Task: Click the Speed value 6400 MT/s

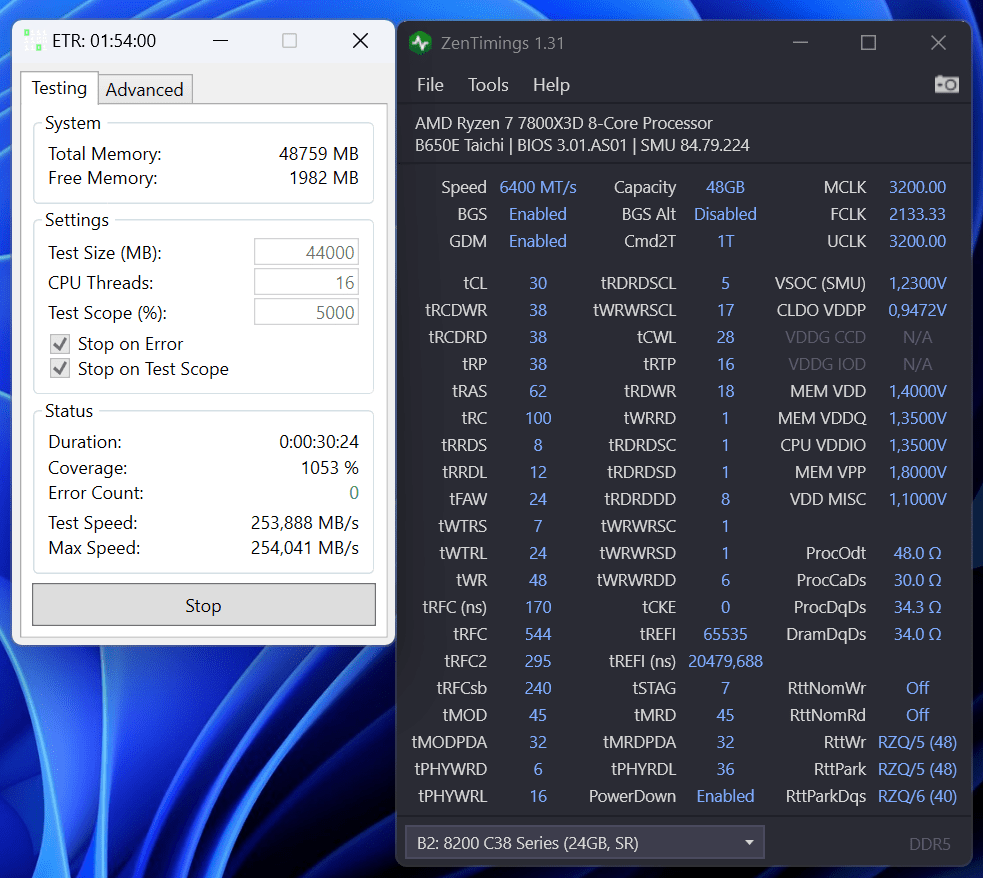Action: tap(538, 187)
